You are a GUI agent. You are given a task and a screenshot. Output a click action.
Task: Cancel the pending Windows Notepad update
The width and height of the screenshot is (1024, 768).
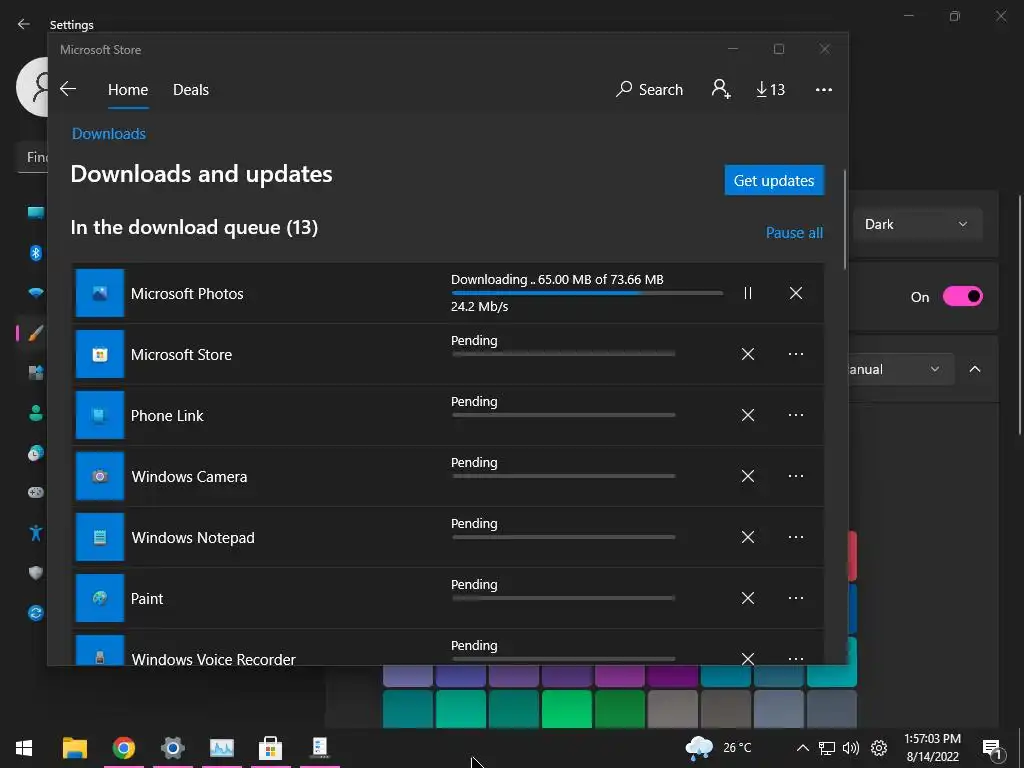(x=748, y=537)
